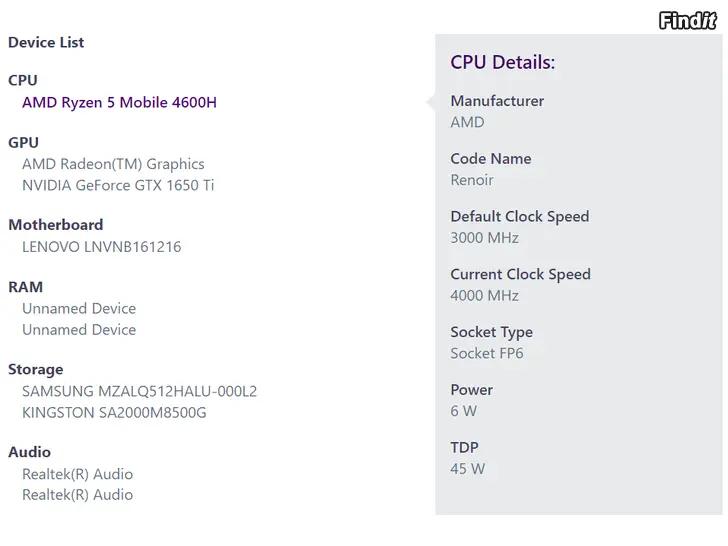Viewport: 728px width, 546px height.
Task: Click the Findit logo watermark
Action: click(688, 20)
